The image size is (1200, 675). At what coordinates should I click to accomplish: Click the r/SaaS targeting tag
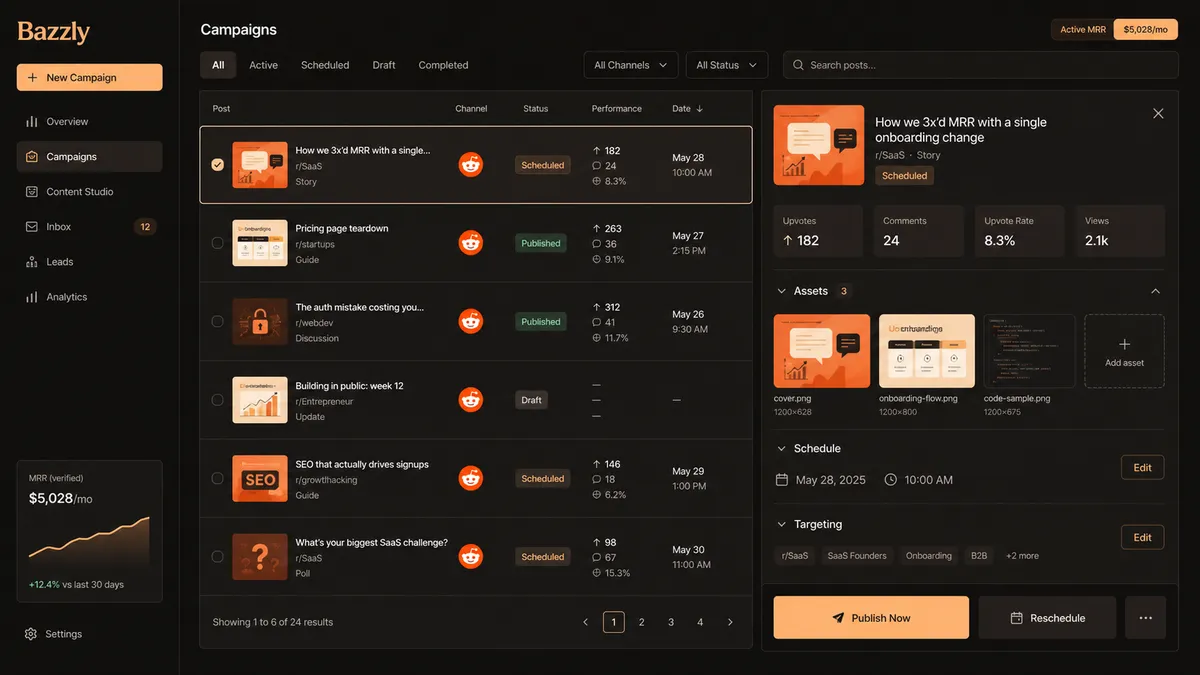795,556
